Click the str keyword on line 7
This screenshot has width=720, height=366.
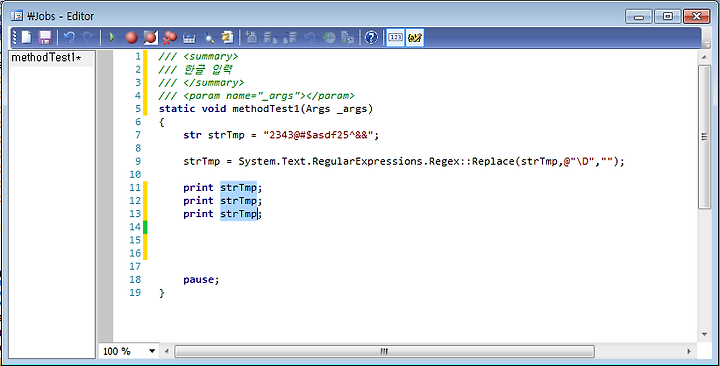(x=192, y=135)
